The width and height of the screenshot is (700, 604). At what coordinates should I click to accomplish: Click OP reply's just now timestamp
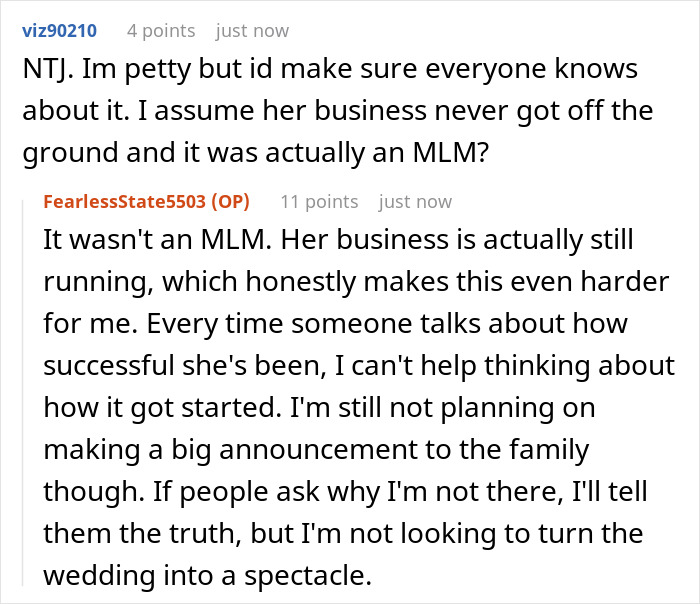[x=415, y=202]
